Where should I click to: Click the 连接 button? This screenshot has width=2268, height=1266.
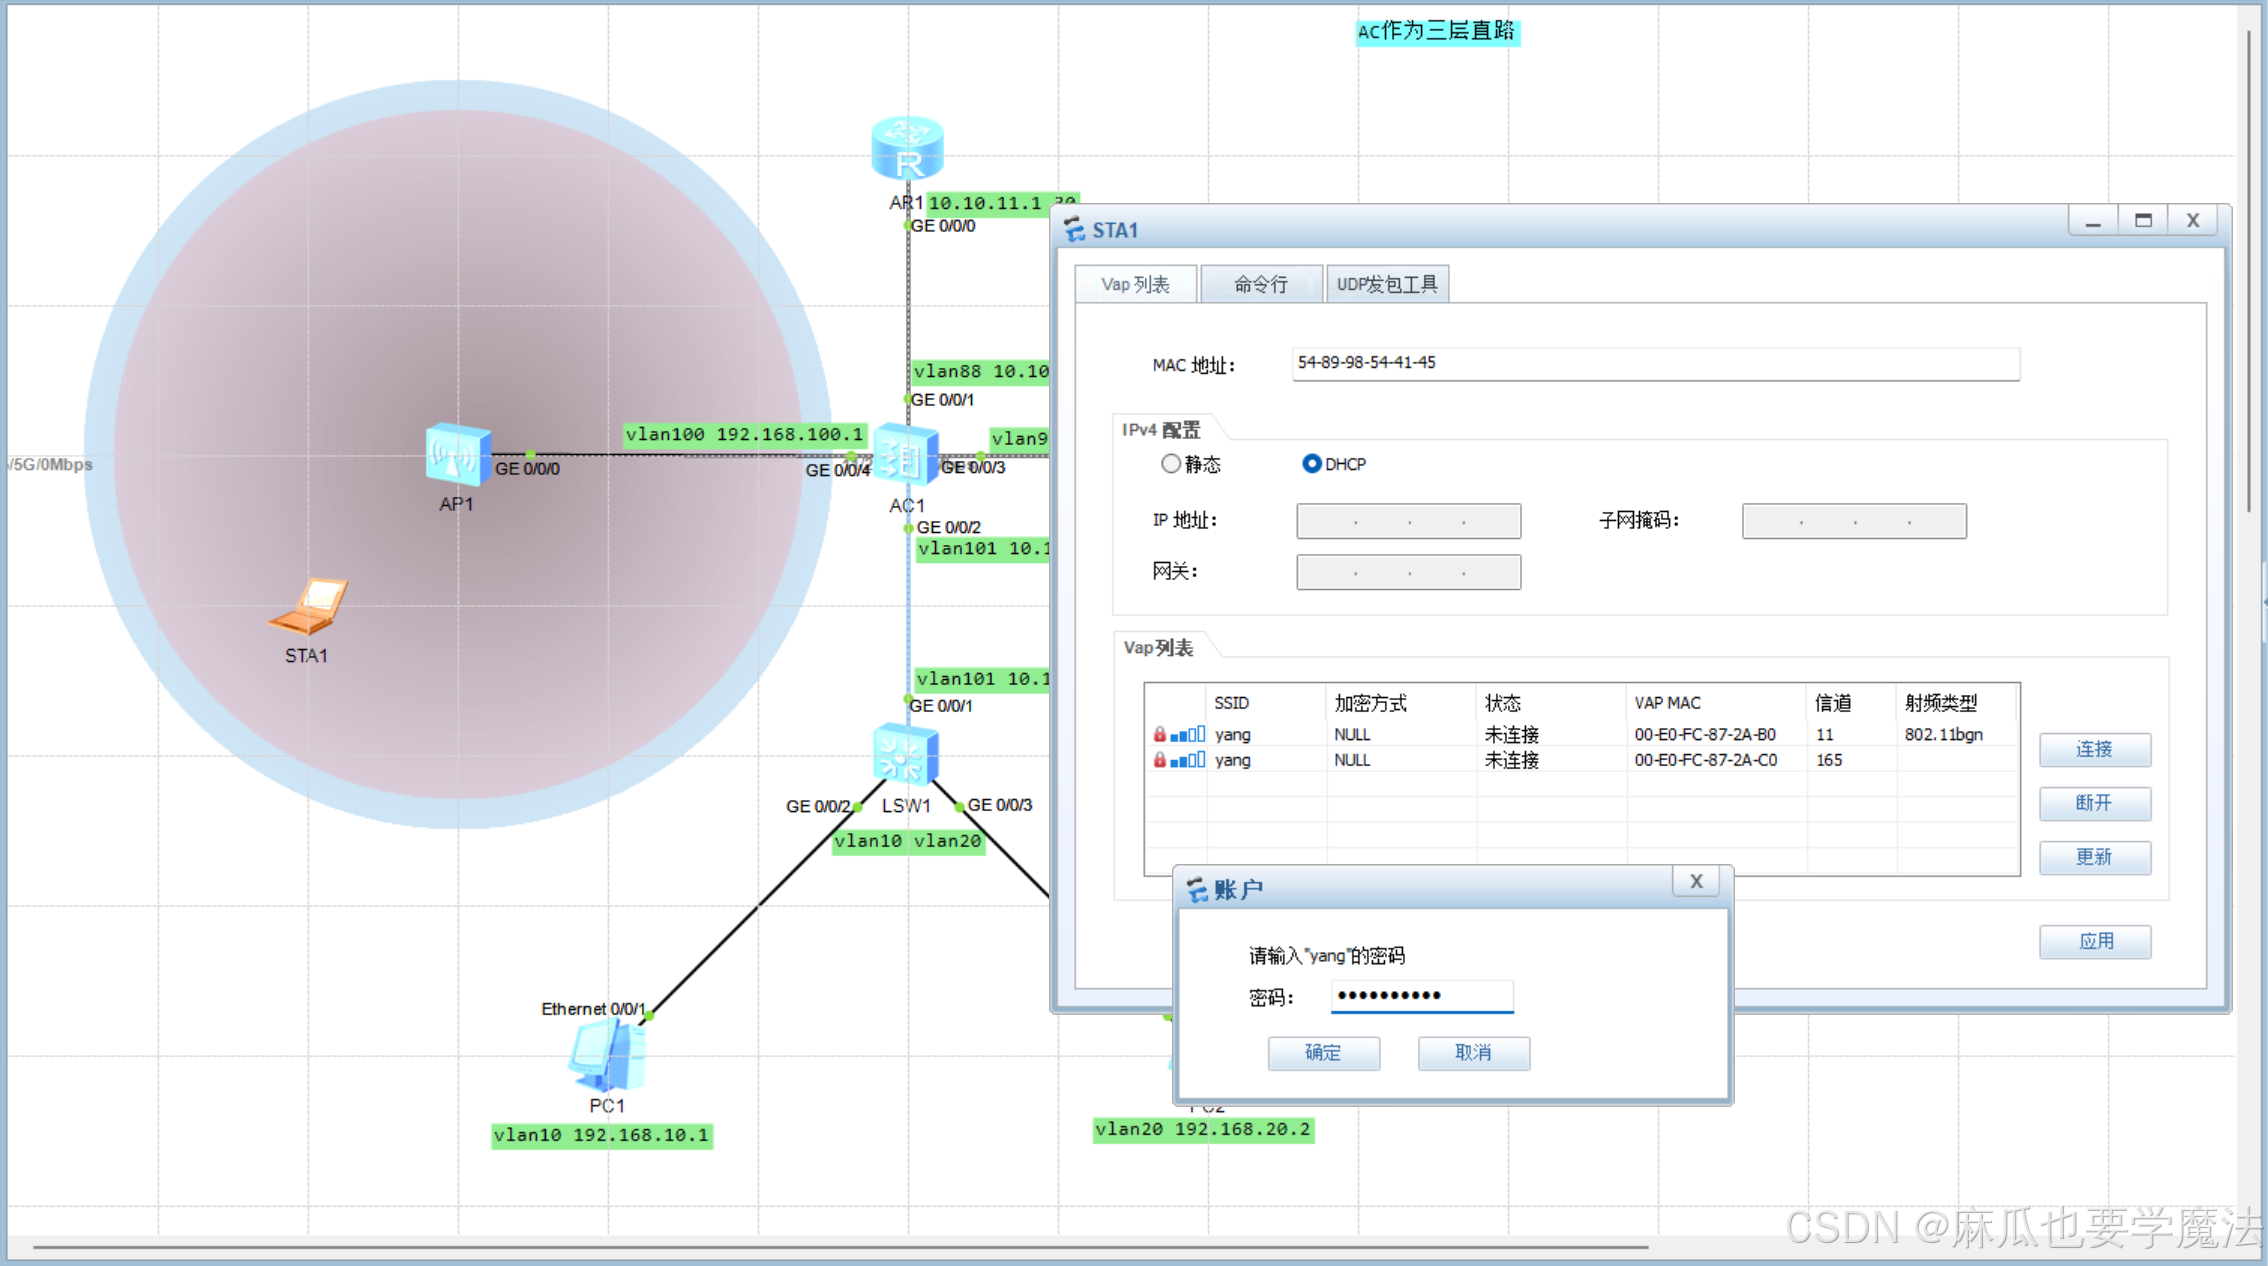tap(2094, 750)
